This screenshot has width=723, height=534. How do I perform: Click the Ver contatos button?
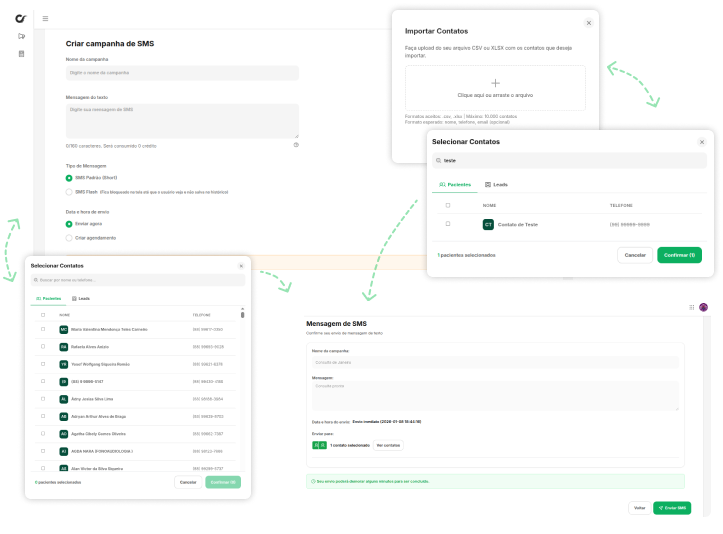click(x=388, y=445)
